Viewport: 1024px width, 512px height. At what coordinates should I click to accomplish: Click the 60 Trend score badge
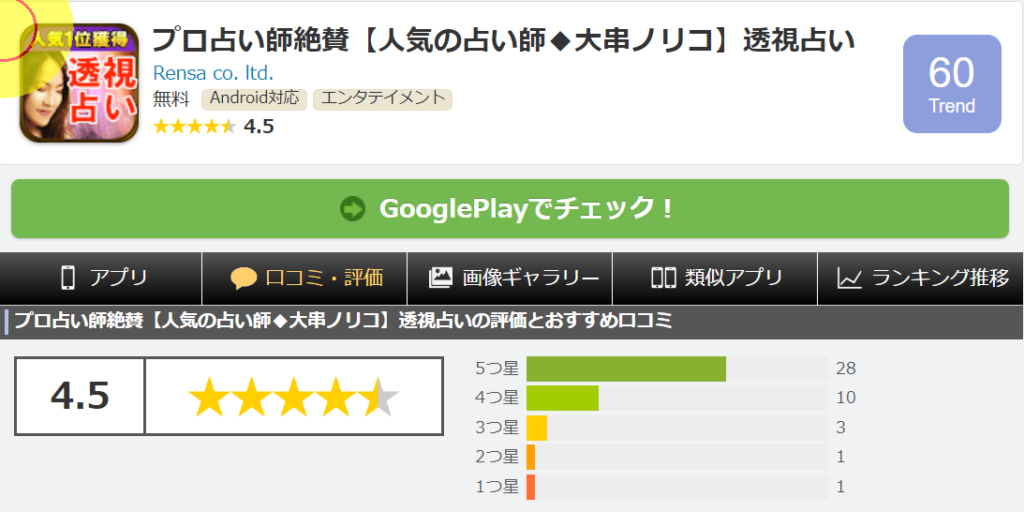click(x=952, y=84)
